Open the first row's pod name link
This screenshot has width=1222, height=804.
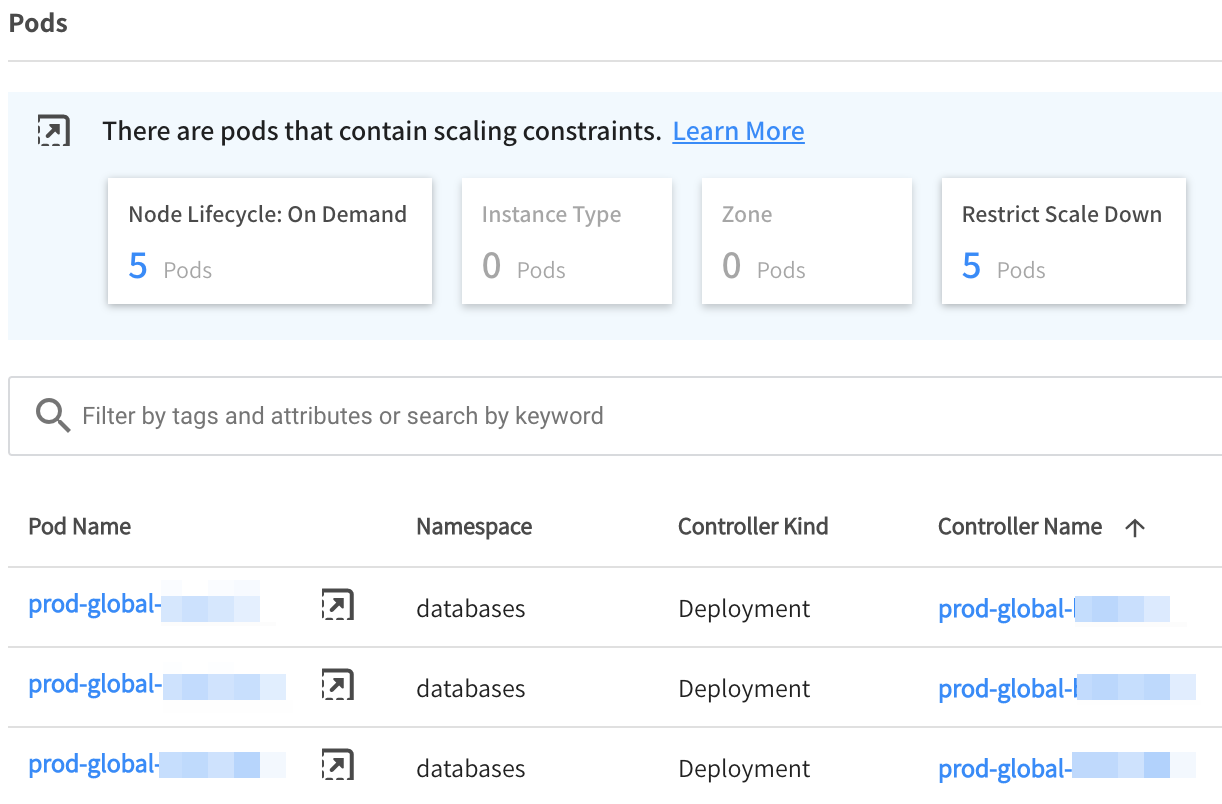coord(143,605)
